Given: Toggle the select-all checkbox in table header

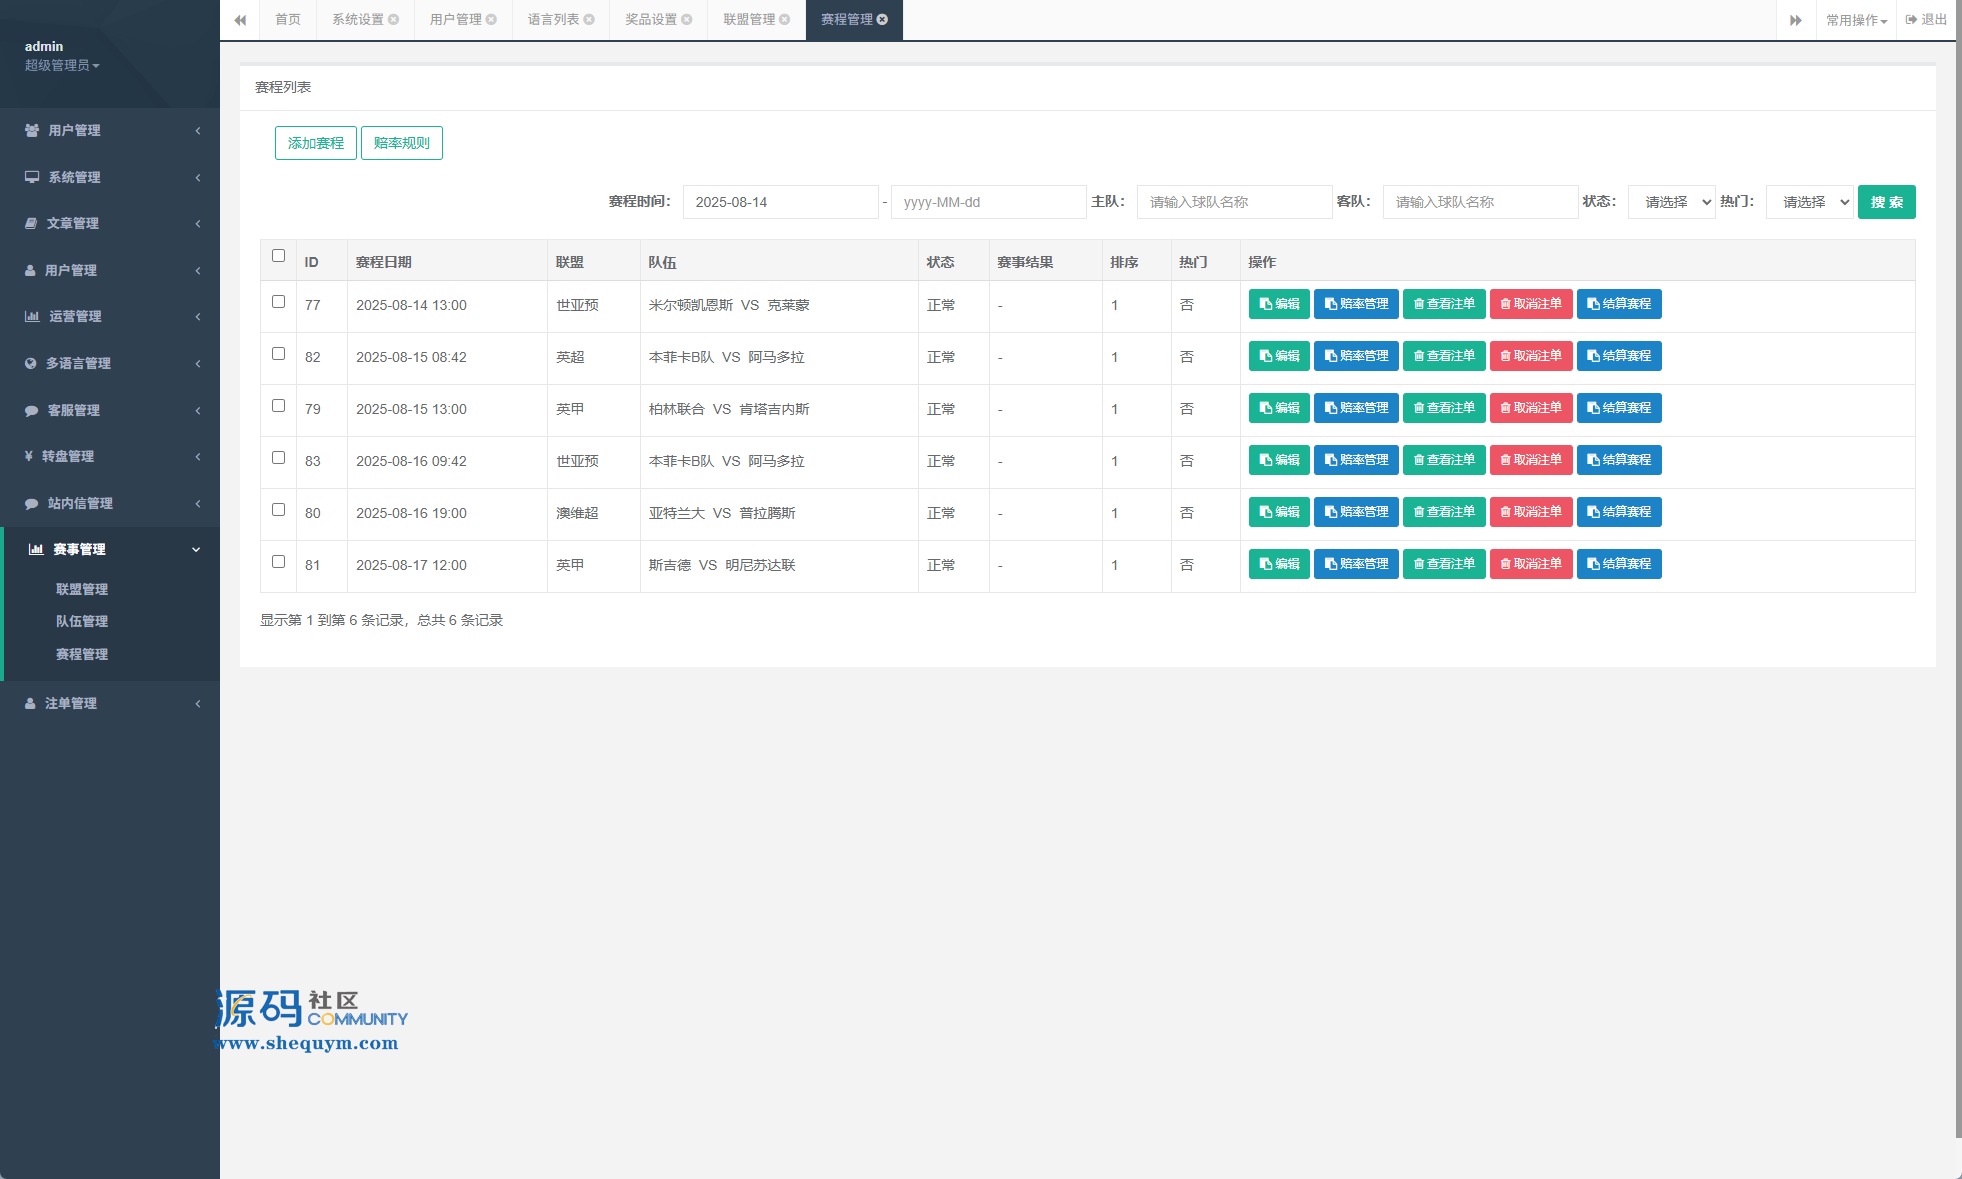Looking at the screenshot, I should [x=279, y=256].
